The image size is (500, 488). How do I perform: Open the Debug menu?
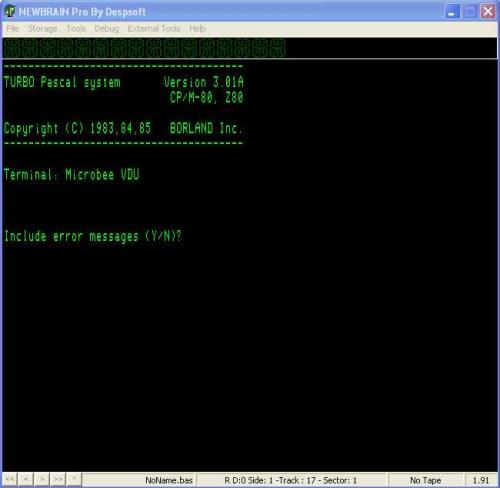(107, 29)
